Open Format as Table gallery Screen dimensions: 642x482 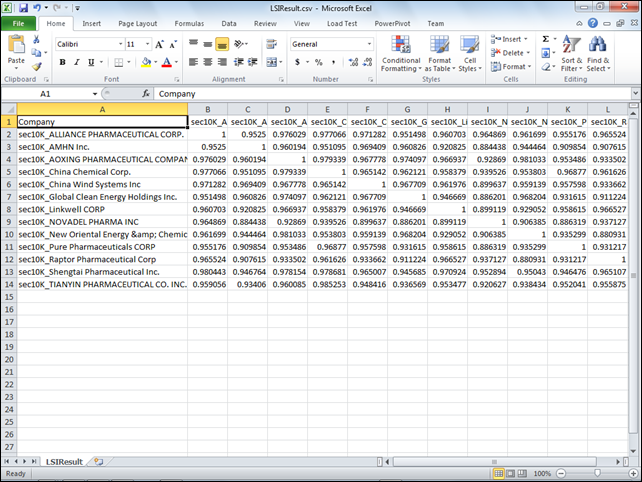(x=439, y=54)
